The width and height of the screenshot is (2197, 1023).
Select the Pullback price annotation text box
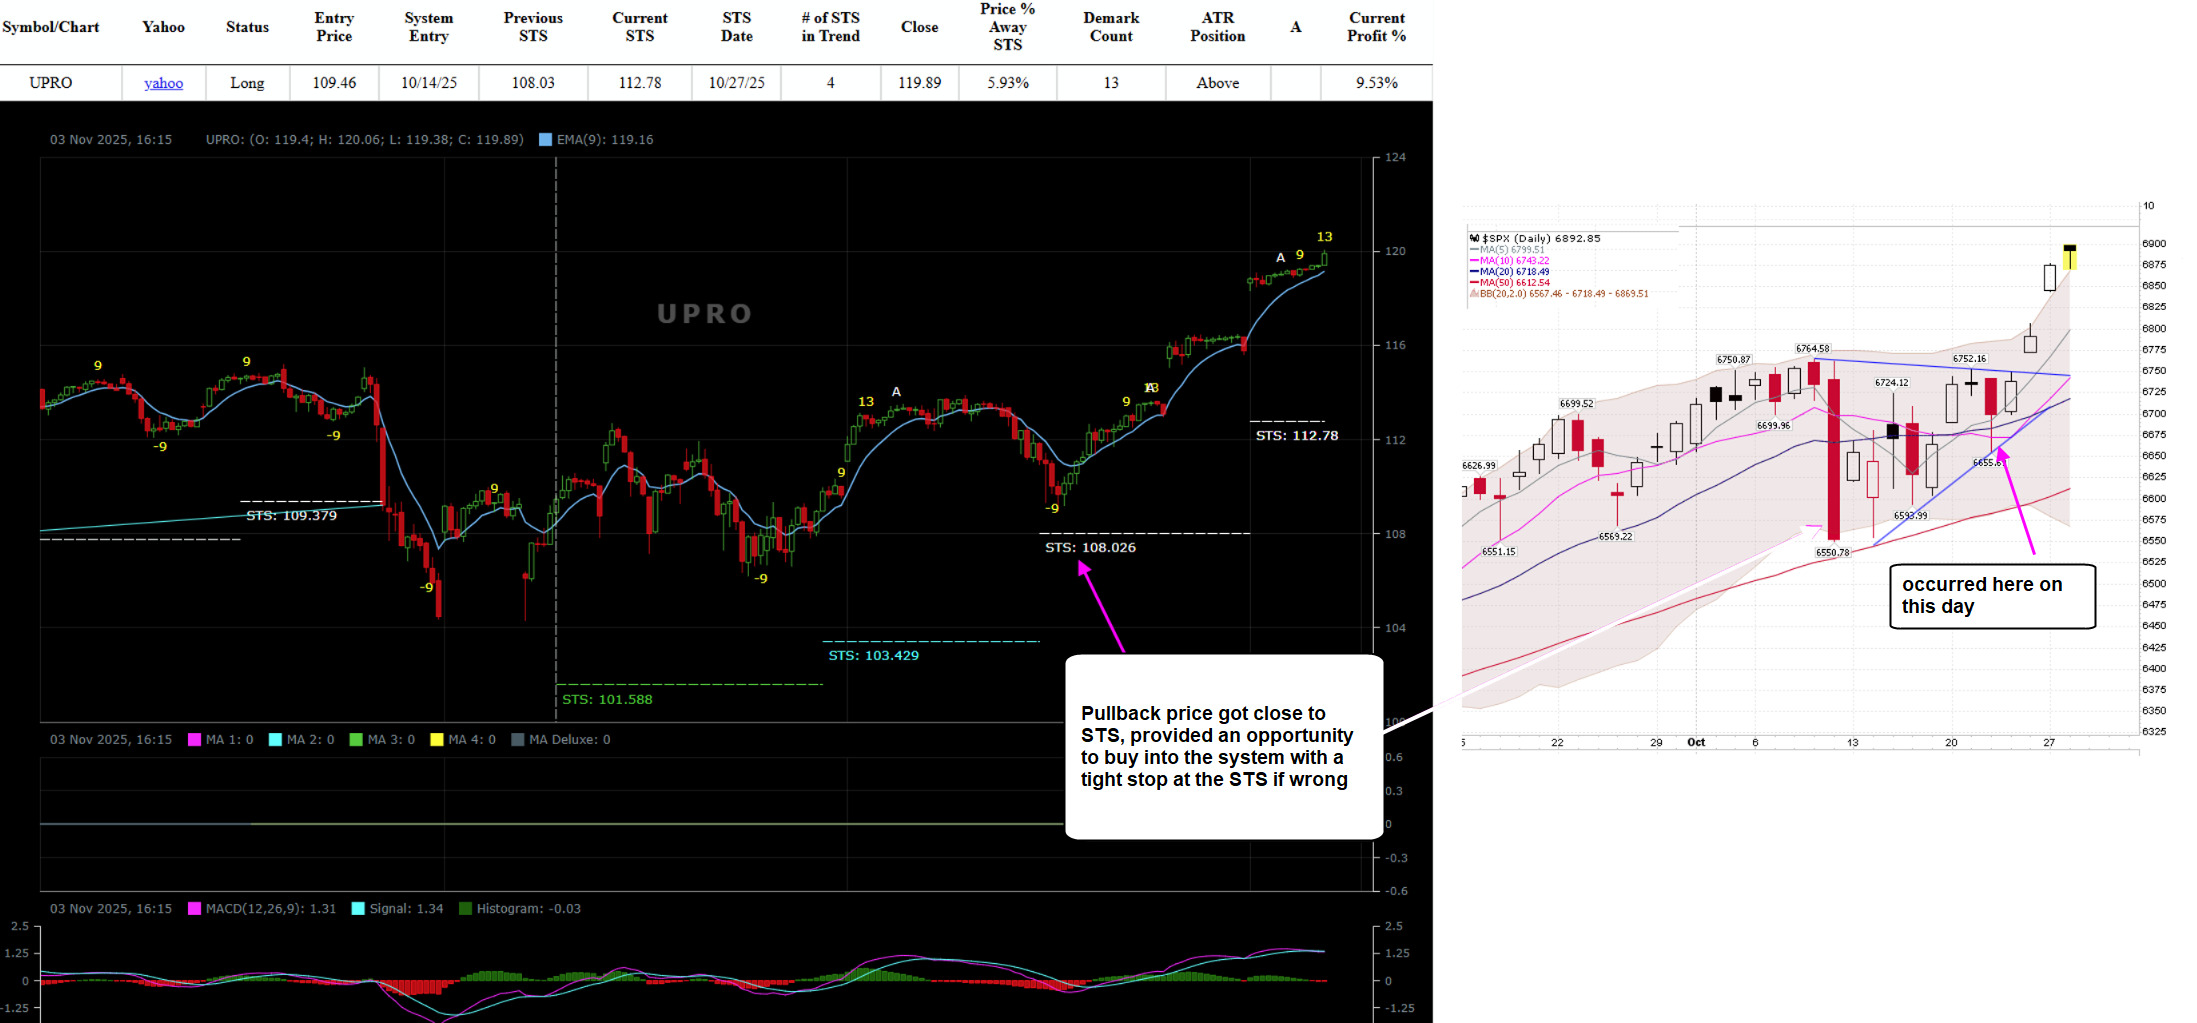1223,747
